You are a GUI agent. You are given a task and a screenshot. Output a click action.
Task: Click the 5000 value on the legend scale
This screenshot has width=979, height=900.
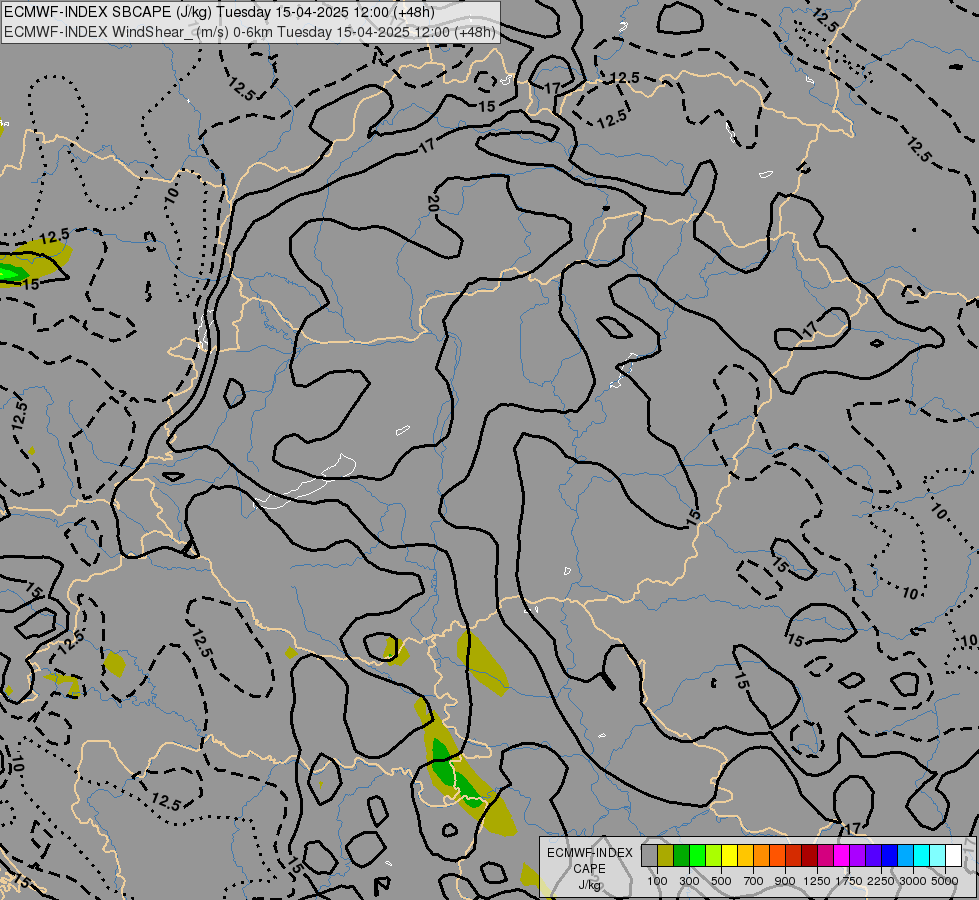coord(945,881)
